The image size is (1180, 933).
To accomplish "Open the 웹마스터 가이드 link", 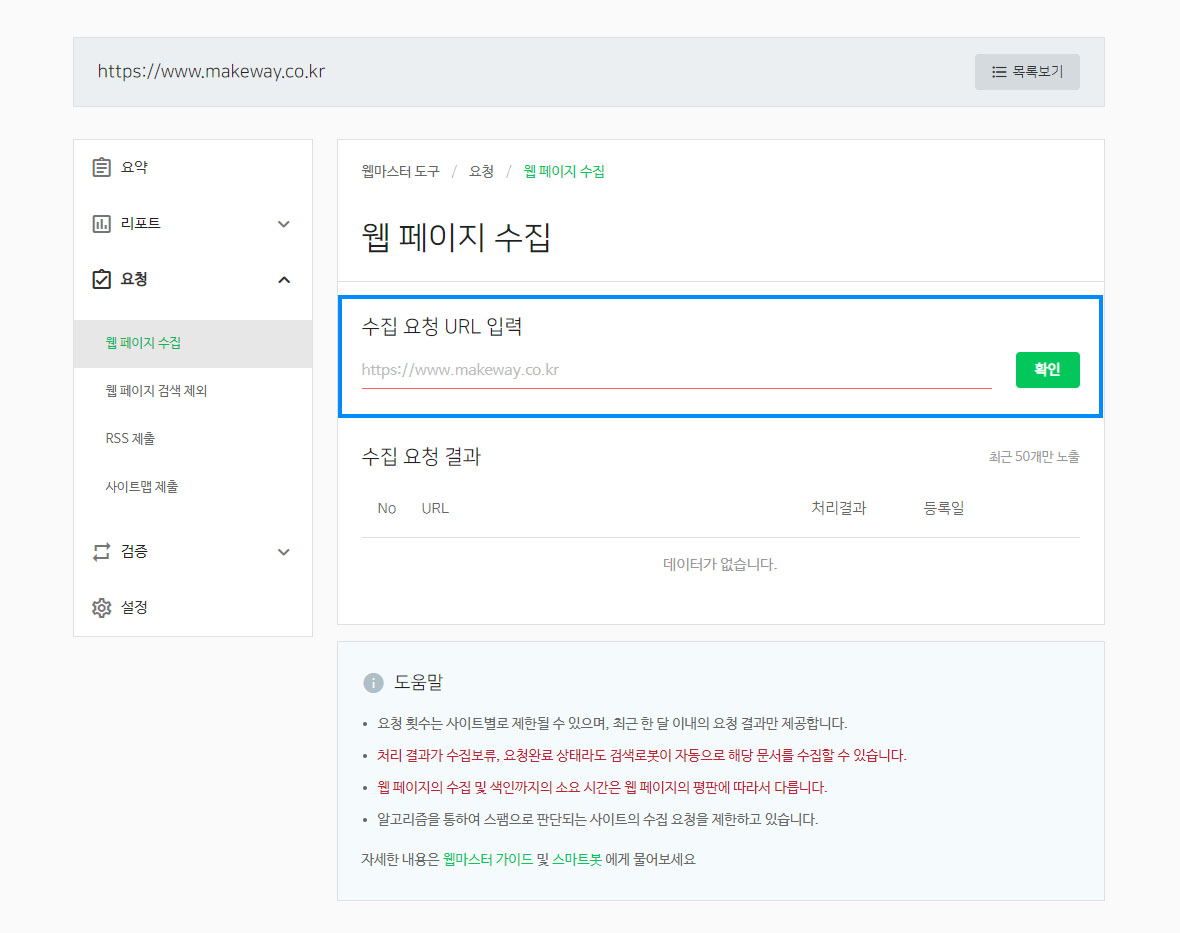I will coord(487,859).
